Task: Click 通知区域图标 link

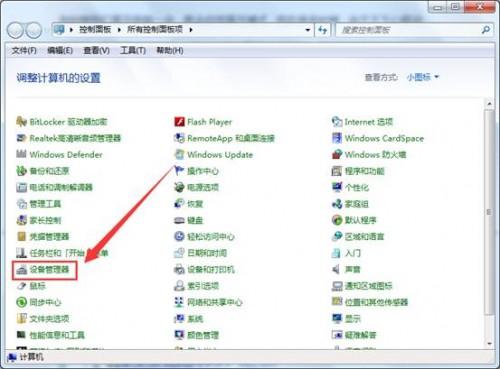Action: click(369, 286)
